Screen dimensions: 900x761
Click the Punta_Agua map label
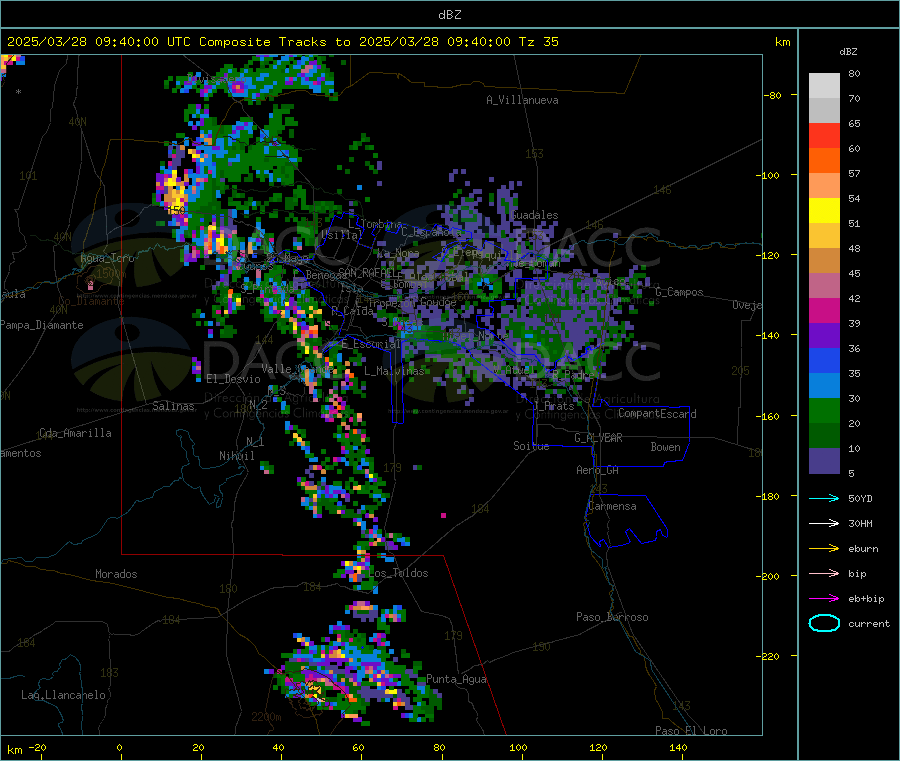[456, 680]
